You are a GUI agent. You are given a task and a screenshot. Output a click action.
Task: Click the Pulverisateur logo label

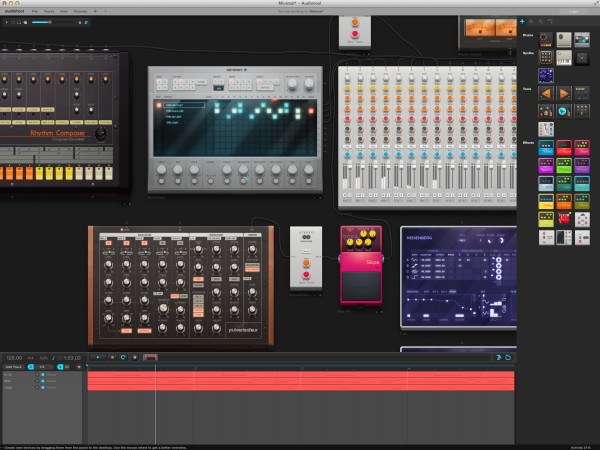(x=243, y=329)
